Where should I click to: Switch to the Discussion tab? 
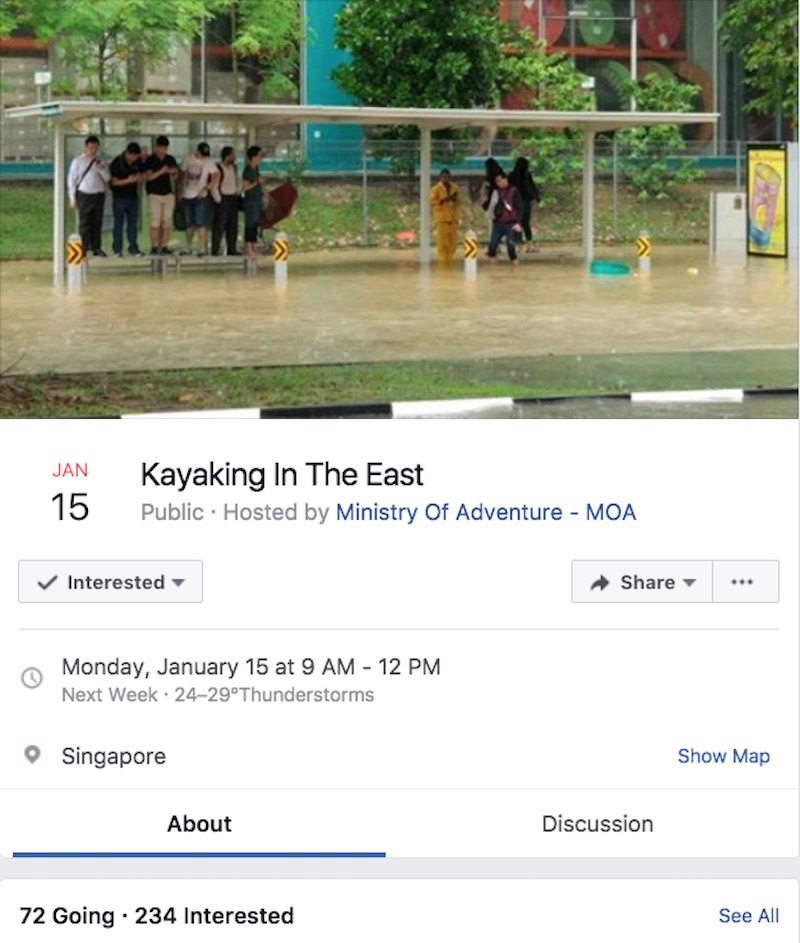point(597,824)
